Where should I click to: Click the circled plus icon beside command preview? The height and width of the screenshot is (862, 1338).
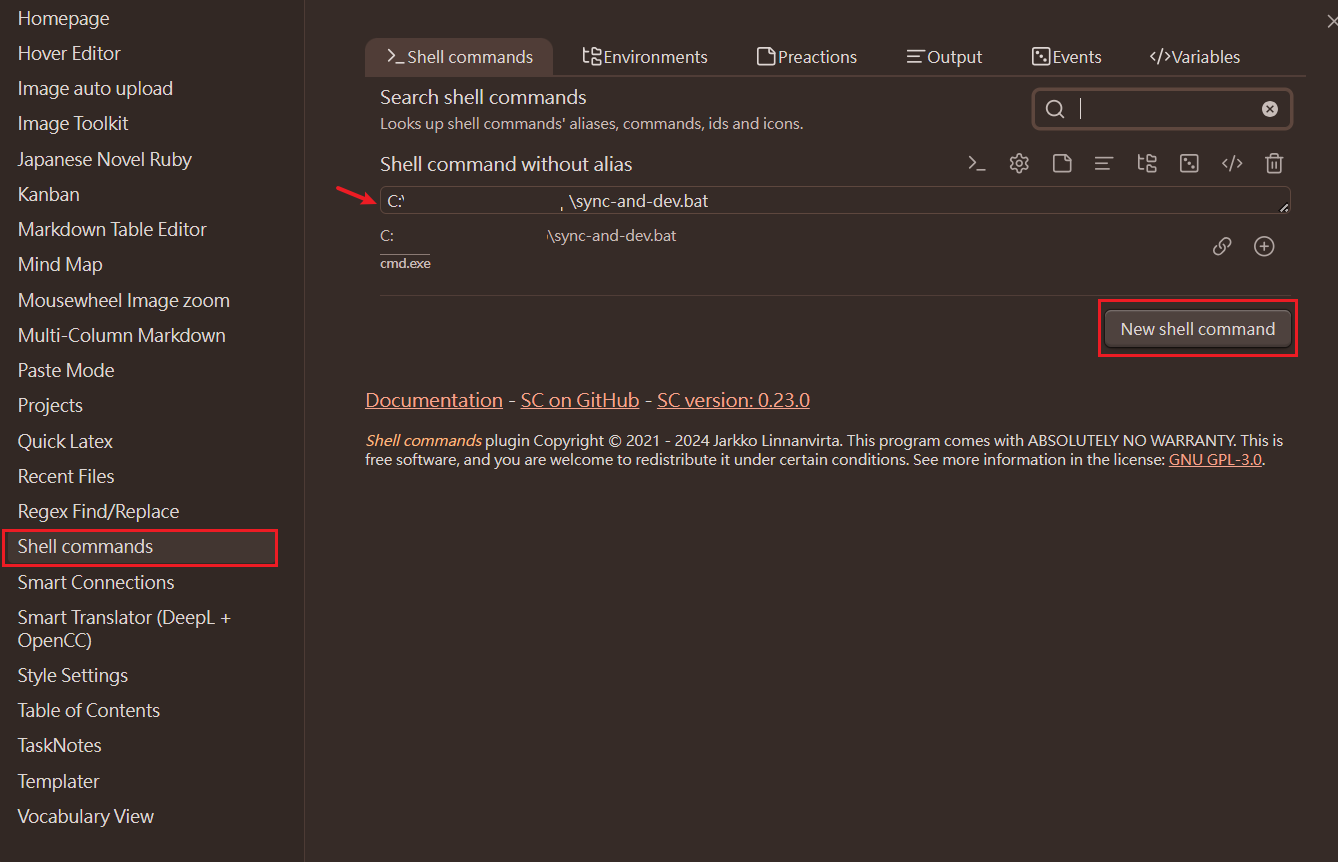[1264, 246]
